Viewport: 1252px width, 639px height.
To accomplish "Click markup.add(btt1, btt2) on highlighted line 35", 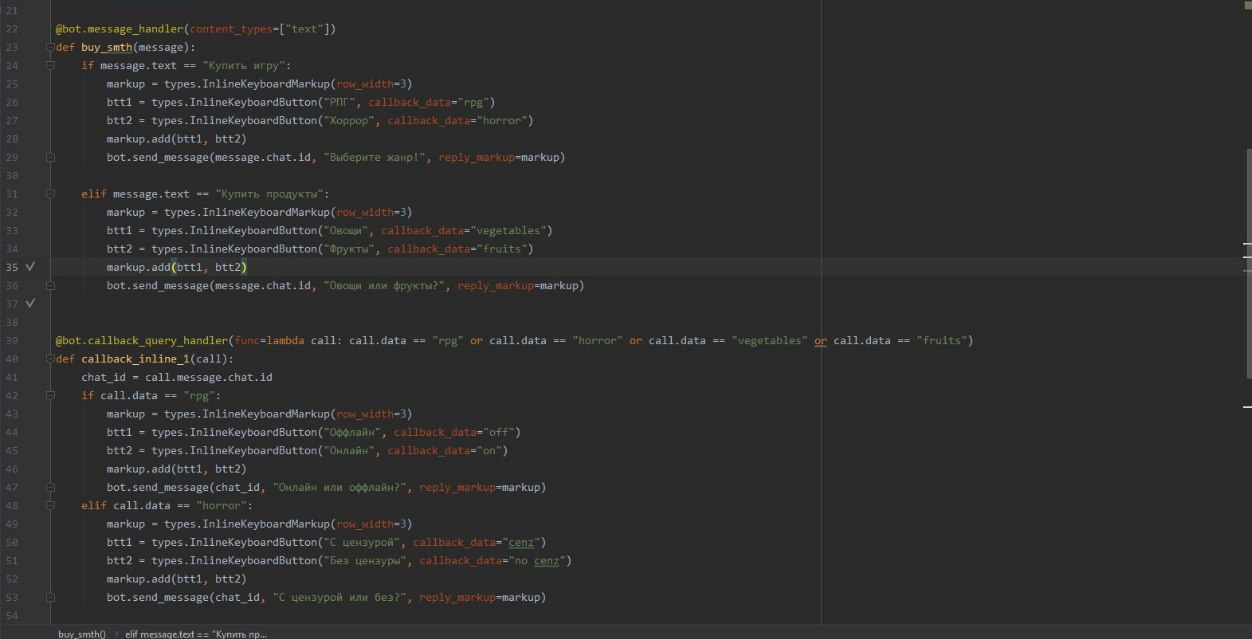I will pos(176,267).
